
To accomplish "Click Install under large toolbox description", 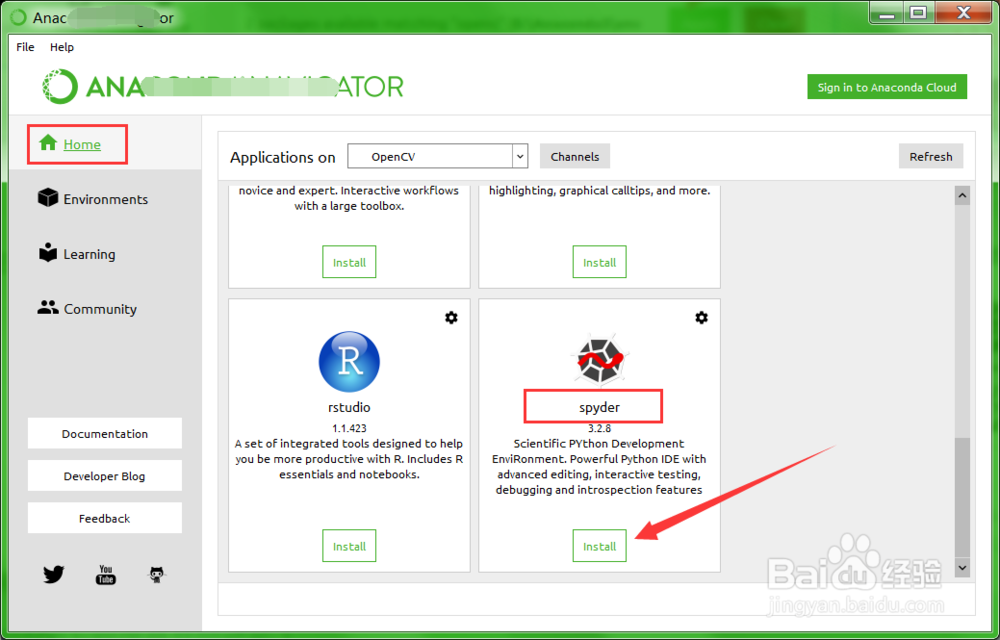I will [x=349, y=262].
